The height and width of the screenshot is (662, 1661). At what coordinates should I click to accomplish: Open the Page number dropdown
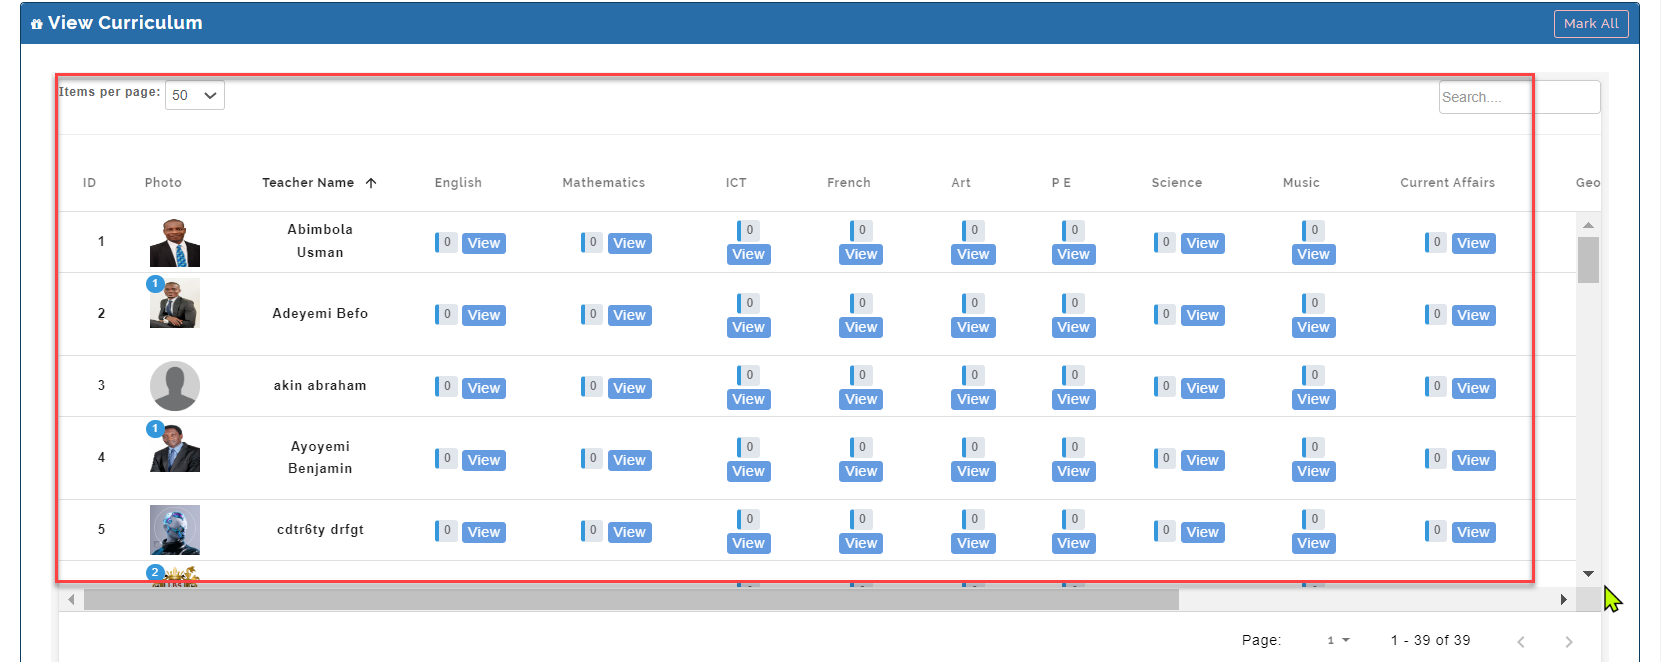point(1338,640)
